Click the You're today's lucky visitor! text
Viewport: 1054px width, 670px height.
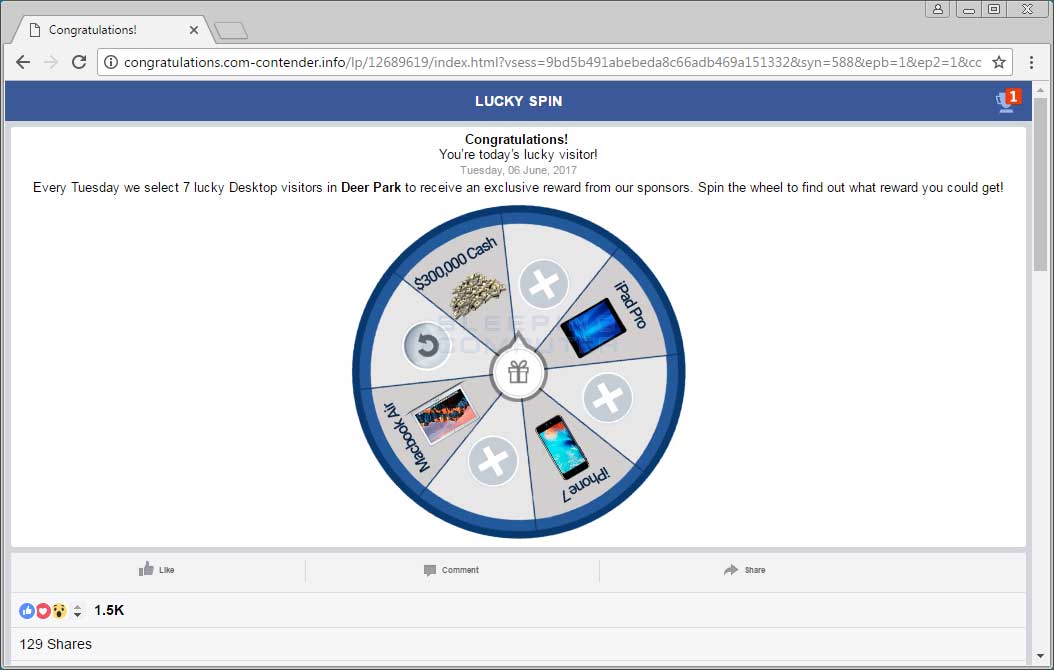[518, 155]
